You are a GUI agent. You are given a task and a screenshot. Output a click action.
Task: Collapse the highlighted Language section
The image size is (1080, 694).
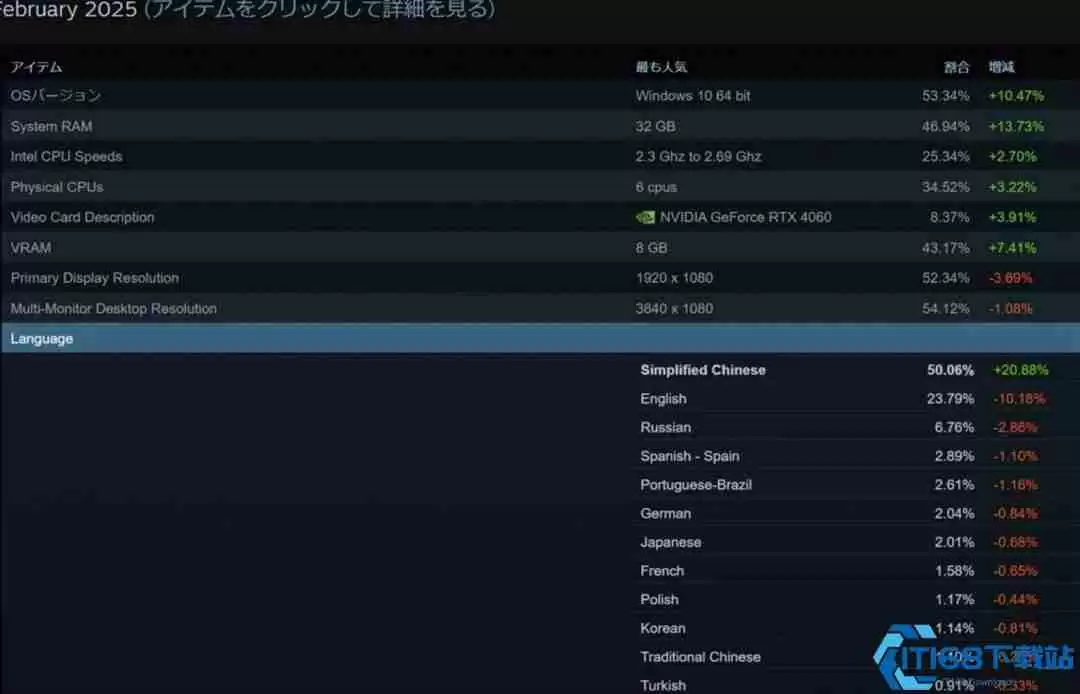tap(41, 338)
